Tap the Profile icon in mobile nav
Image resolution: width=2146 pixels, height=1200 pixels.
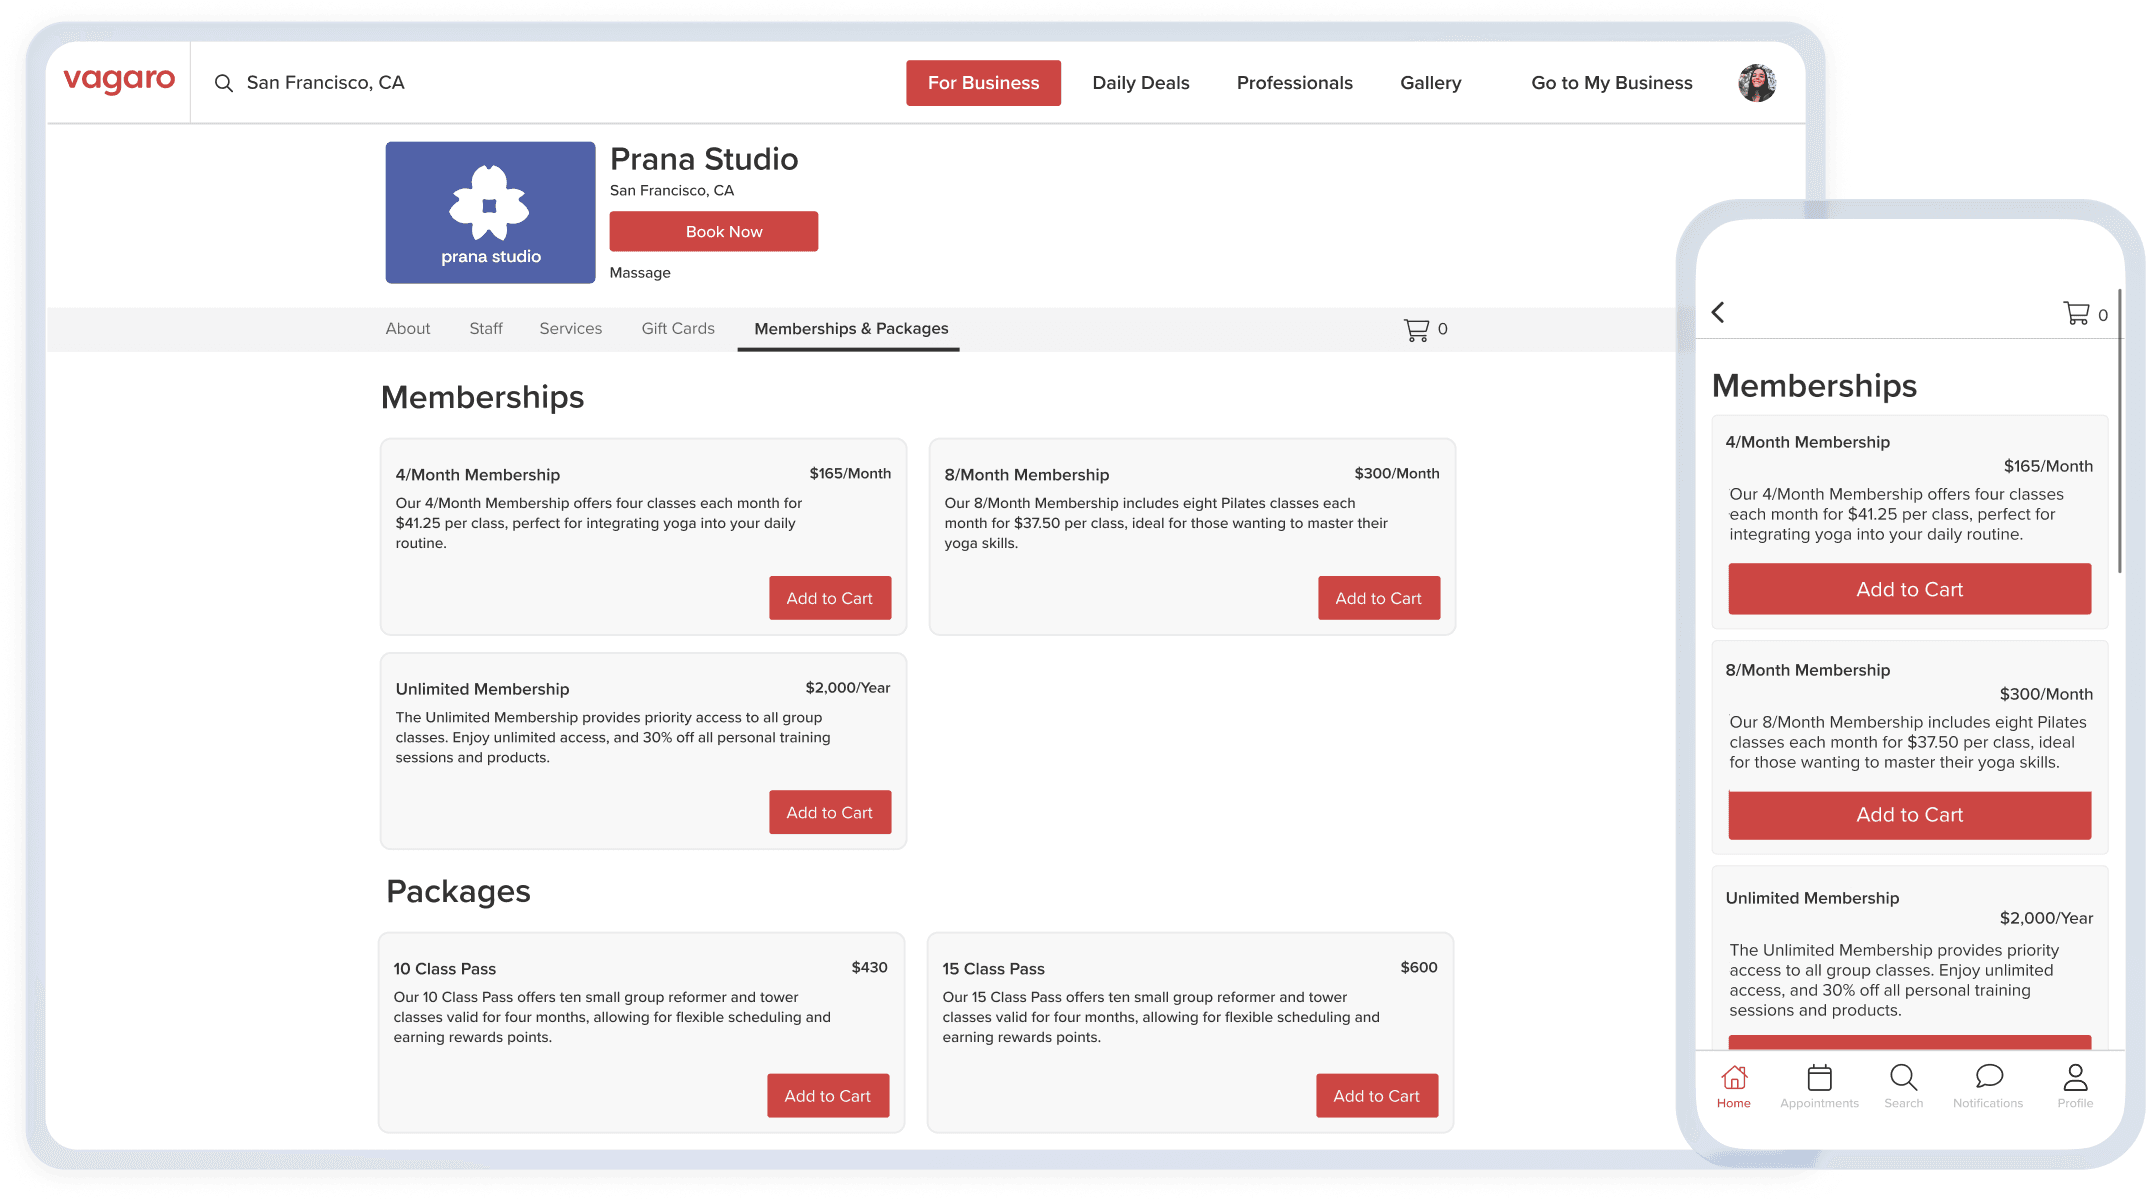(x=2075, y=1078)
